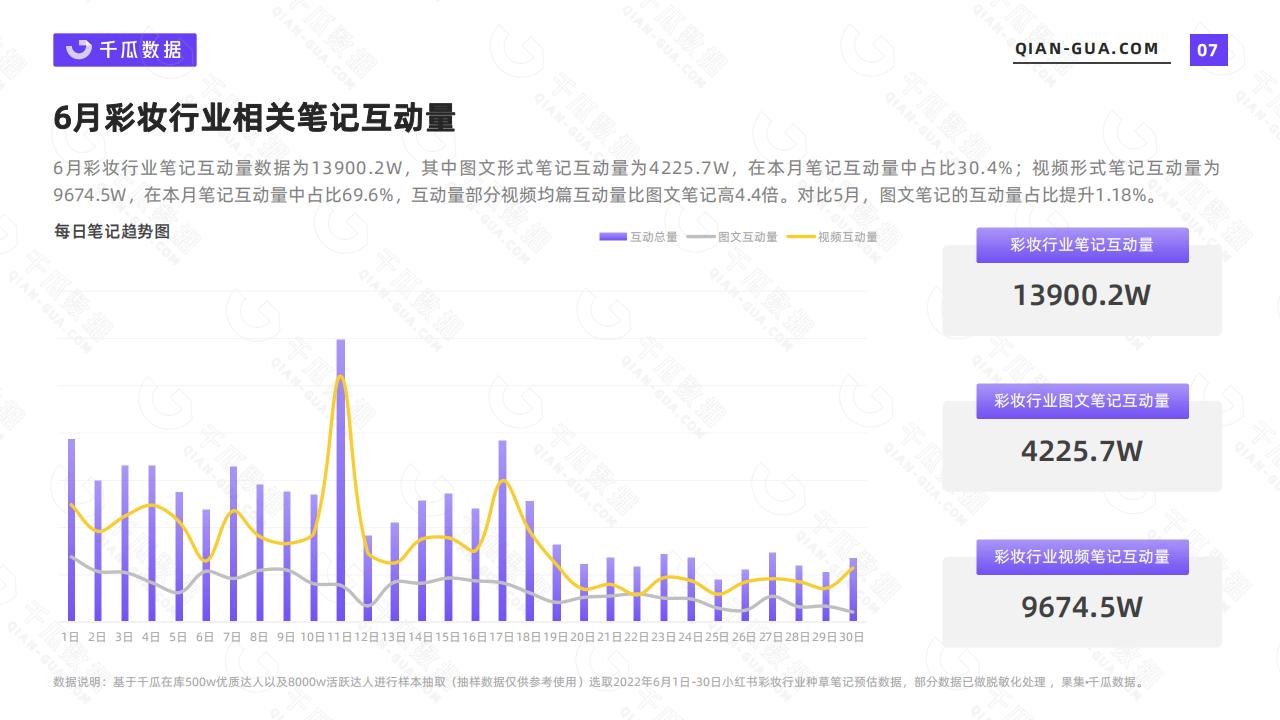This screenshot has width=1280, height=720.
Task: Click the tallest bar for 11日
Action: click(340, 480)
